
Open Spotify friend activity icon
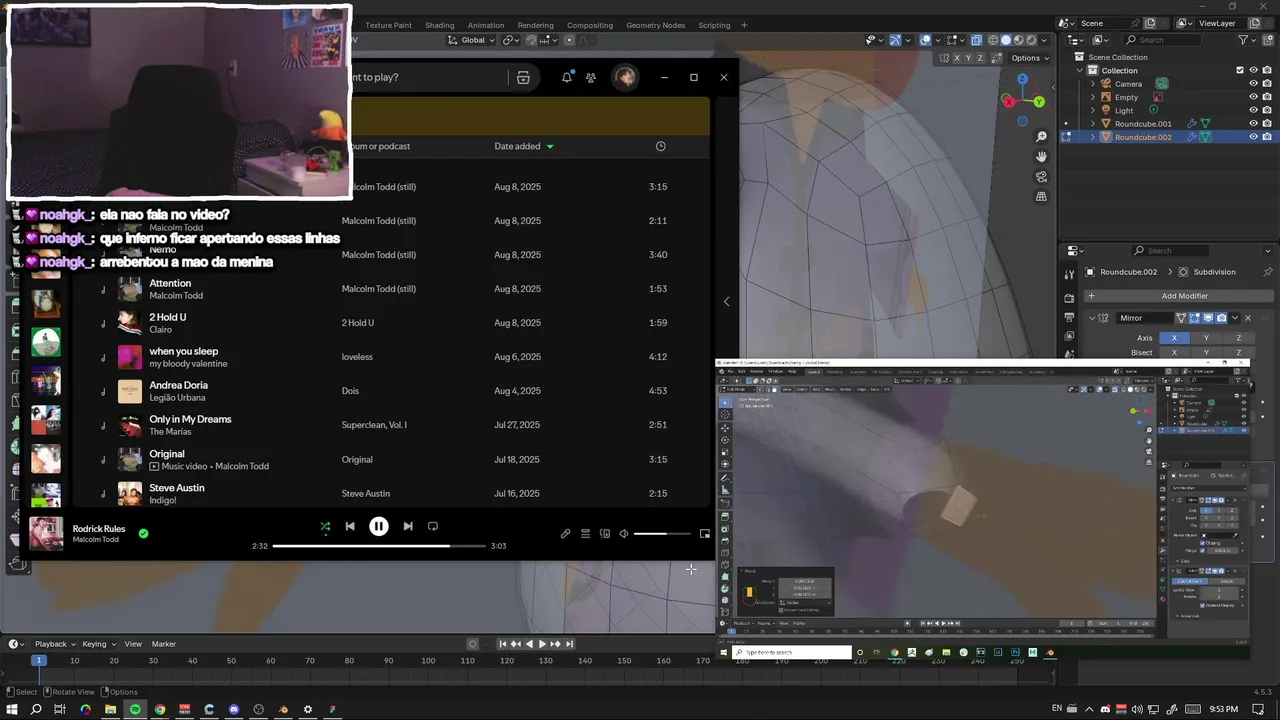point(591,77)
